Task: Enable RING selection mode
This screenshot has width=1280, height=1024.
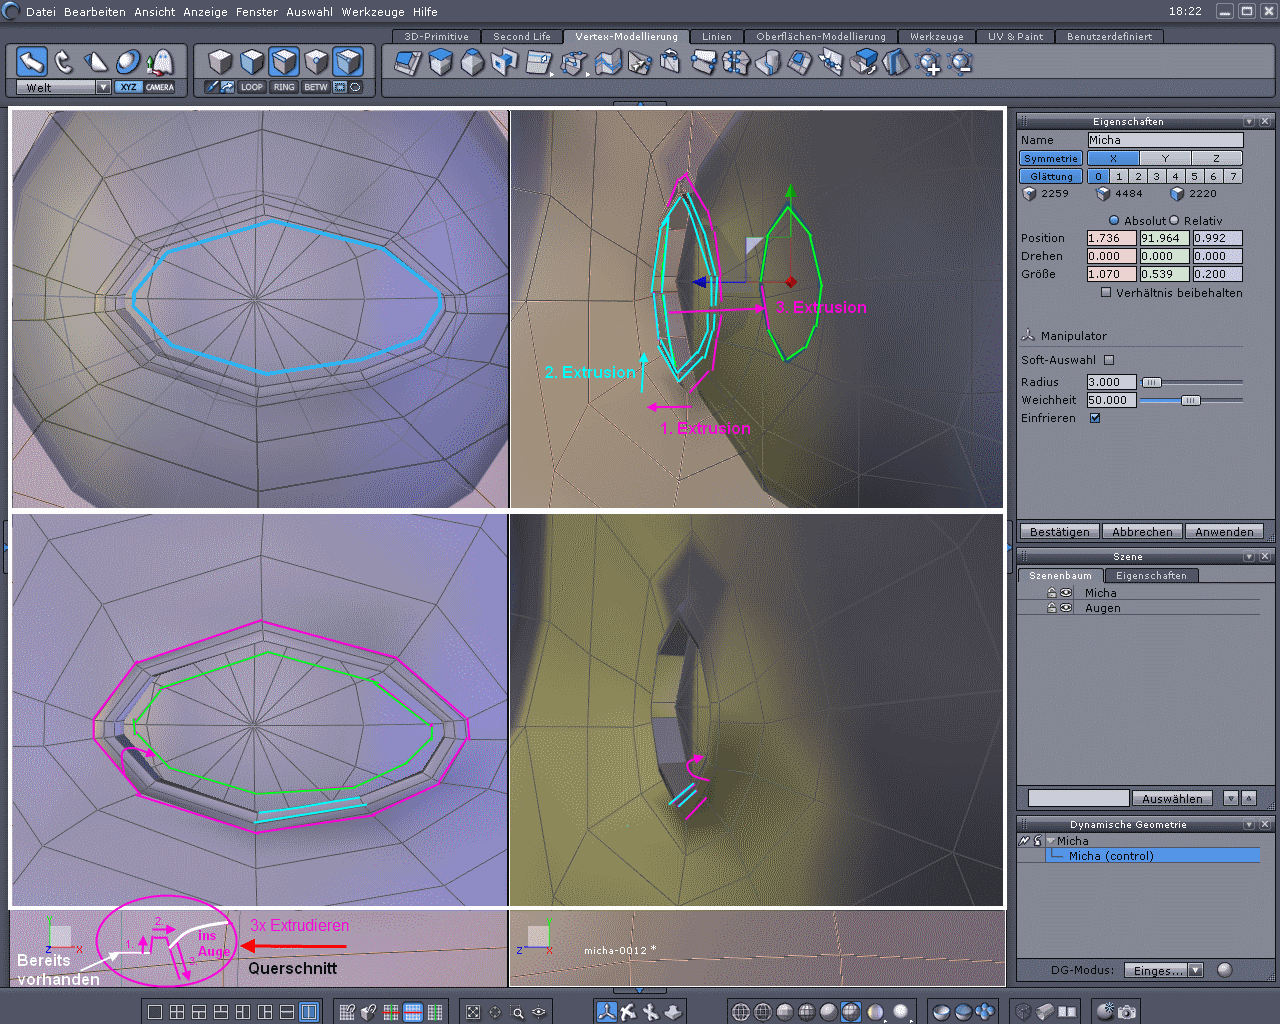Action: tap(284, 87)
